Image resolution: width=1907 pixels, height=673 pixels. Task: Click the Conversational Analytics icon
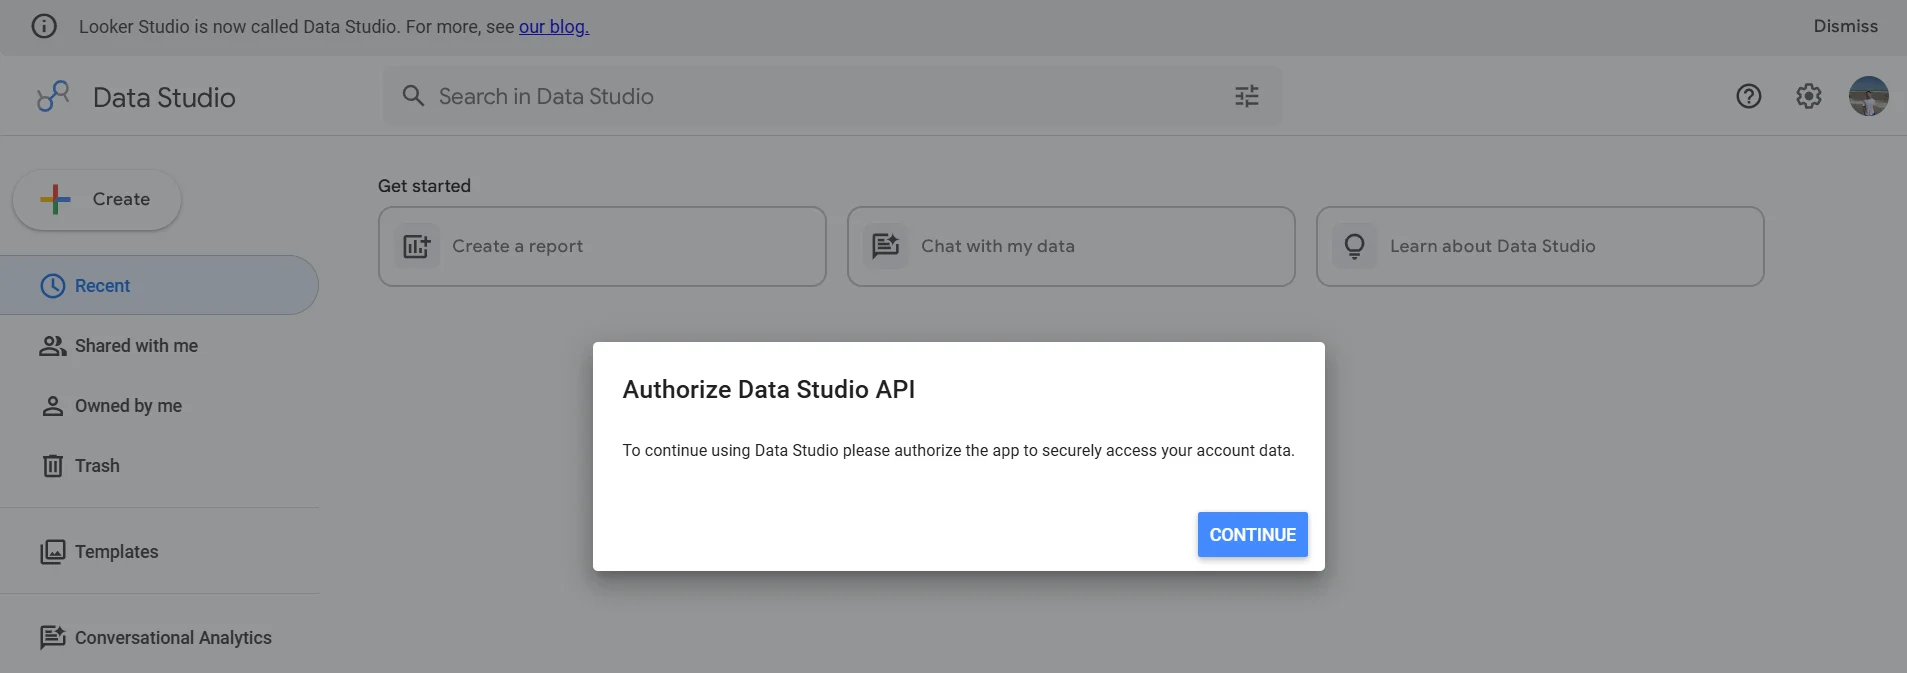coord(52,637)
